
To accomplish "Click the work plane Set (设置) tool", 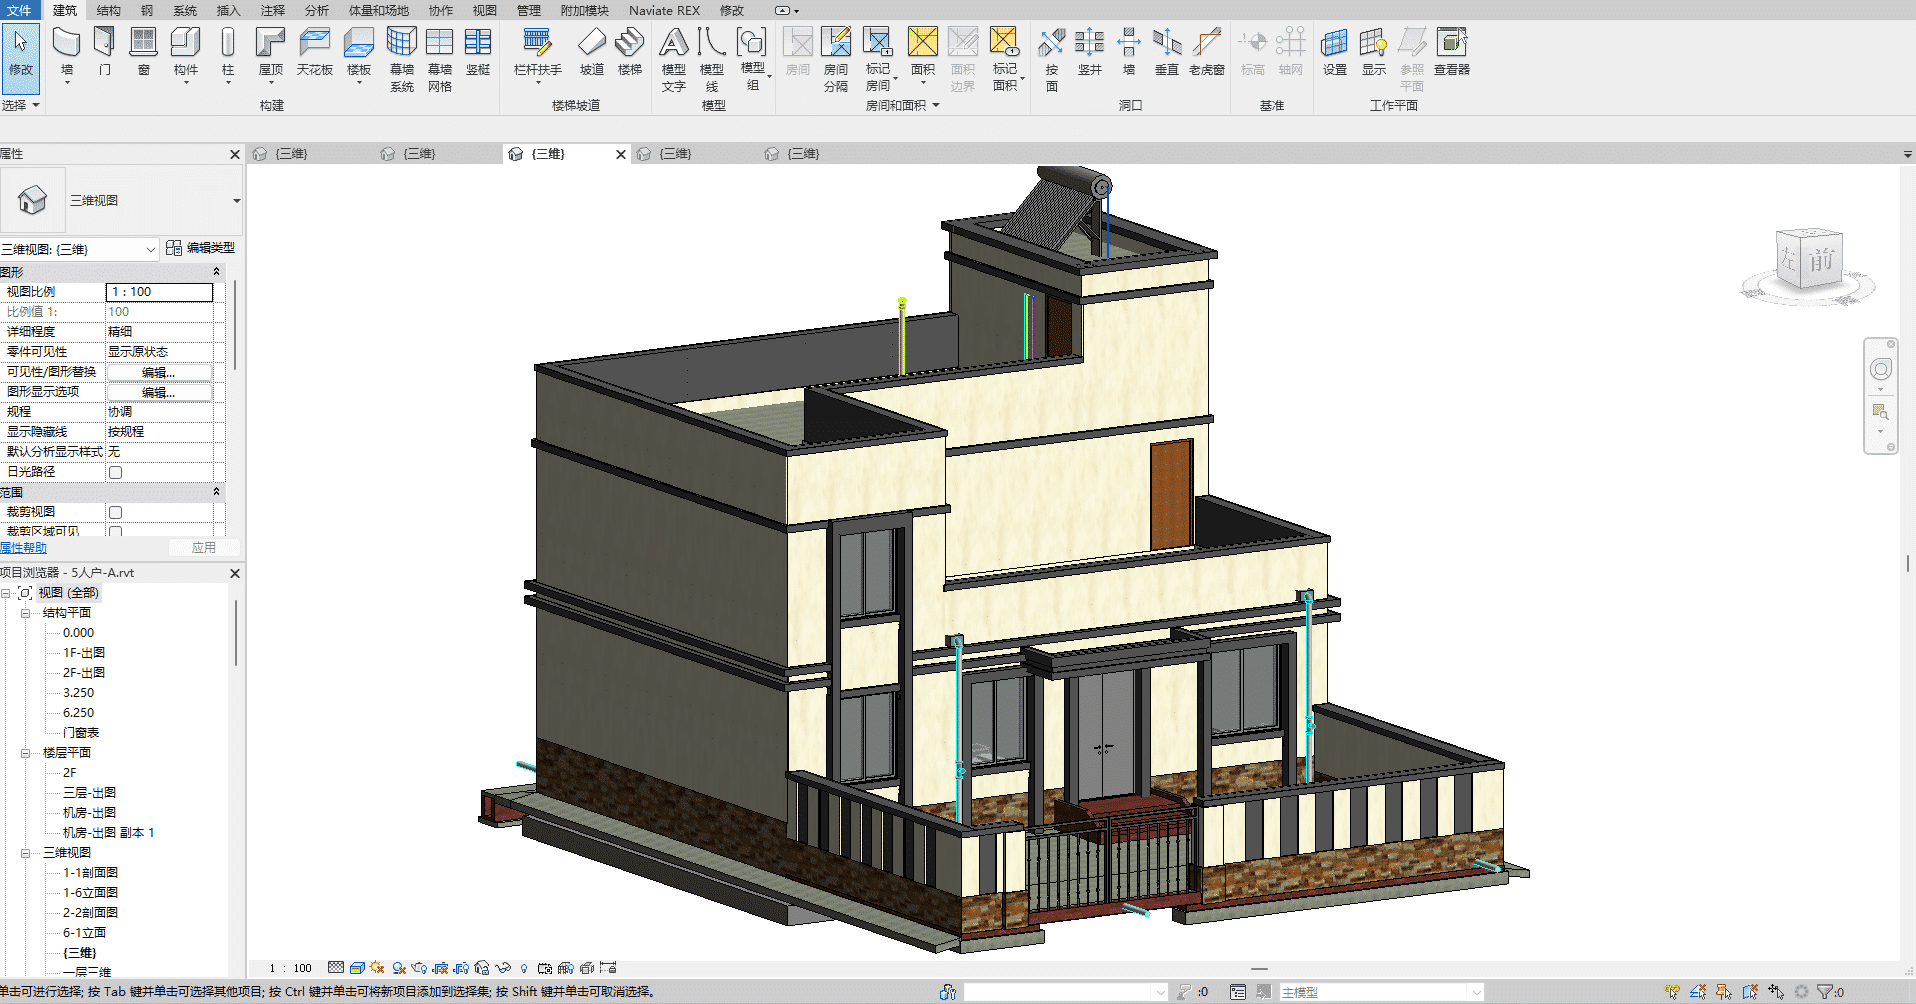I will click(1335, 52).
